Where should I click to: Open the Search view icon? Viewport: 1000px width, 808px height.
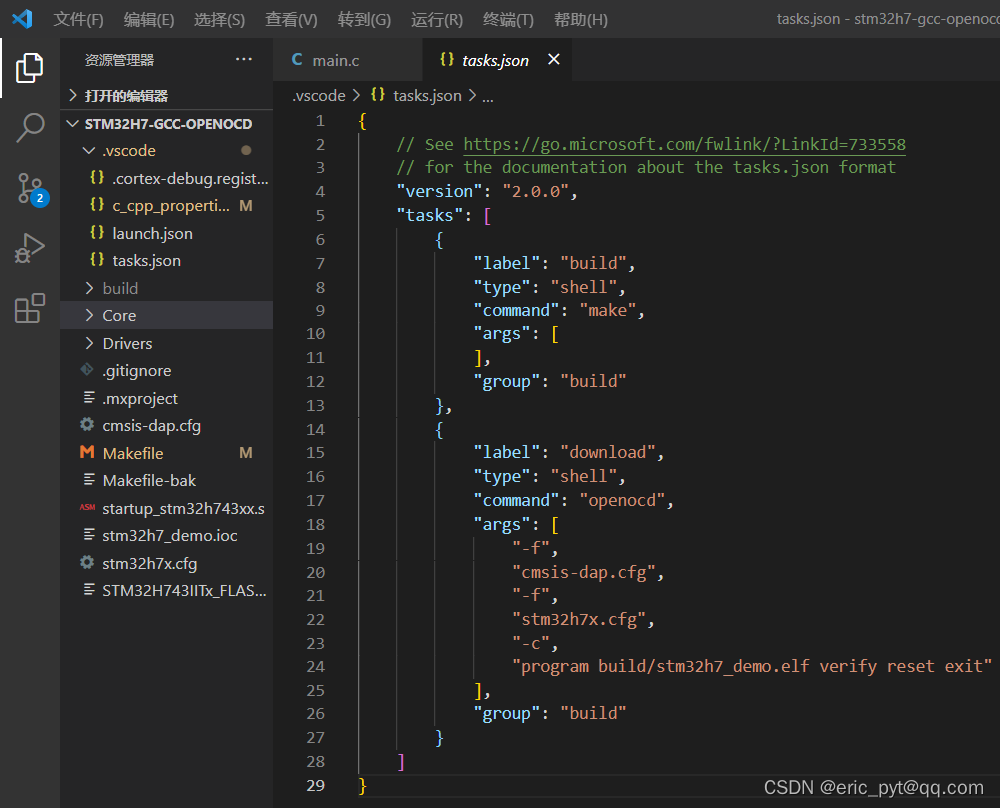point(29,128)
